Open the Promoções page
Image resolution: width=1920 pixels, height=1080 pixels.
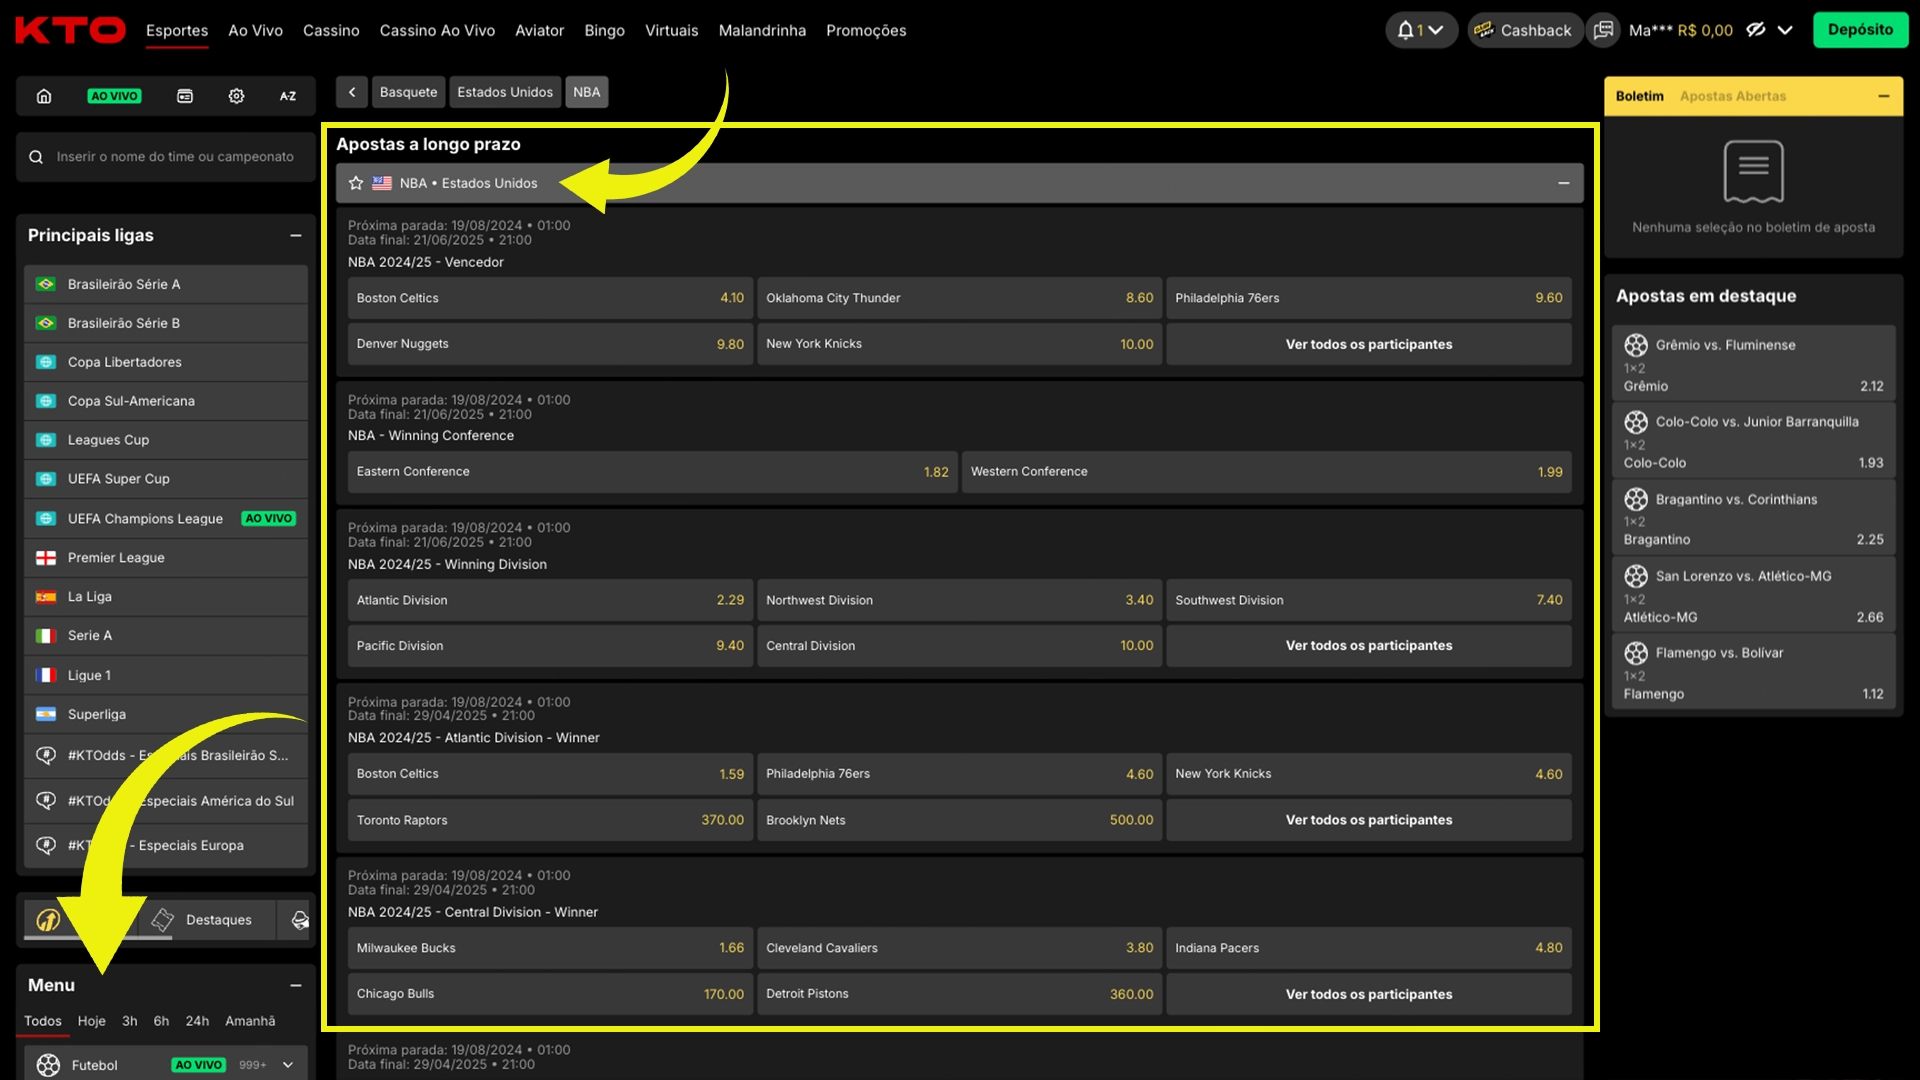[x=866, y=30]
